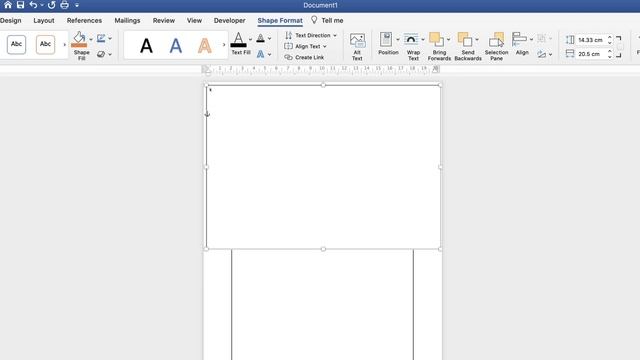Click the Home icon in title bar
Viewport: 640px width, 360px height.
click(8, 5)
